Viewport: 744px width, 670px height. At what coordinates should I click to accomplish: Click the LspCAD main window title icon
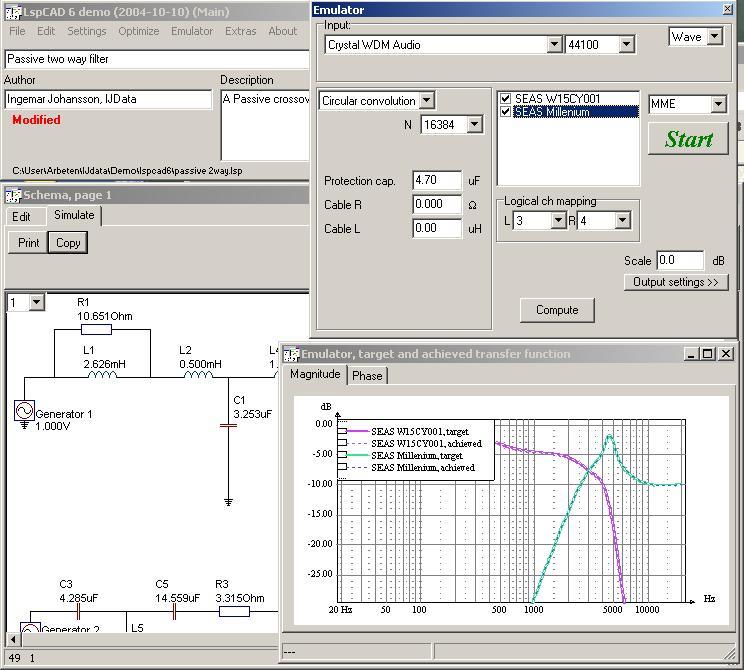(13, 12)
